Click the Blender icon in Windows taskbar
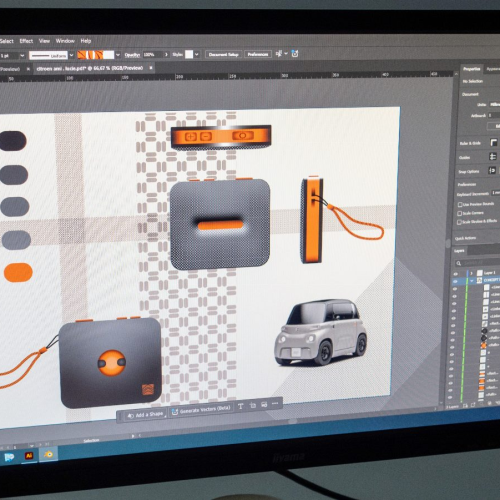The width and height of the screenshot is (500, 500). [x=48, y=454]
